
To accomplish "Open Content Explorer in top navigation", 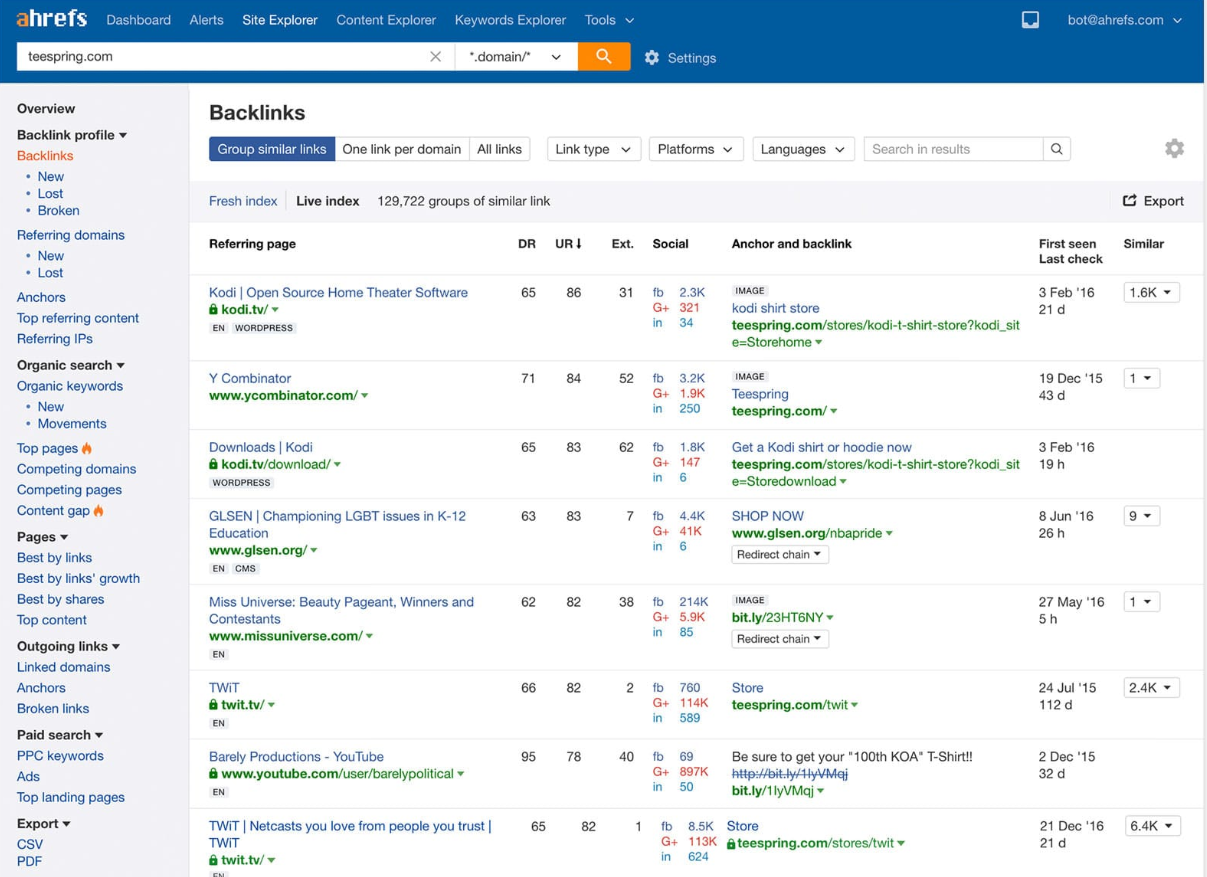I will 386,20.
